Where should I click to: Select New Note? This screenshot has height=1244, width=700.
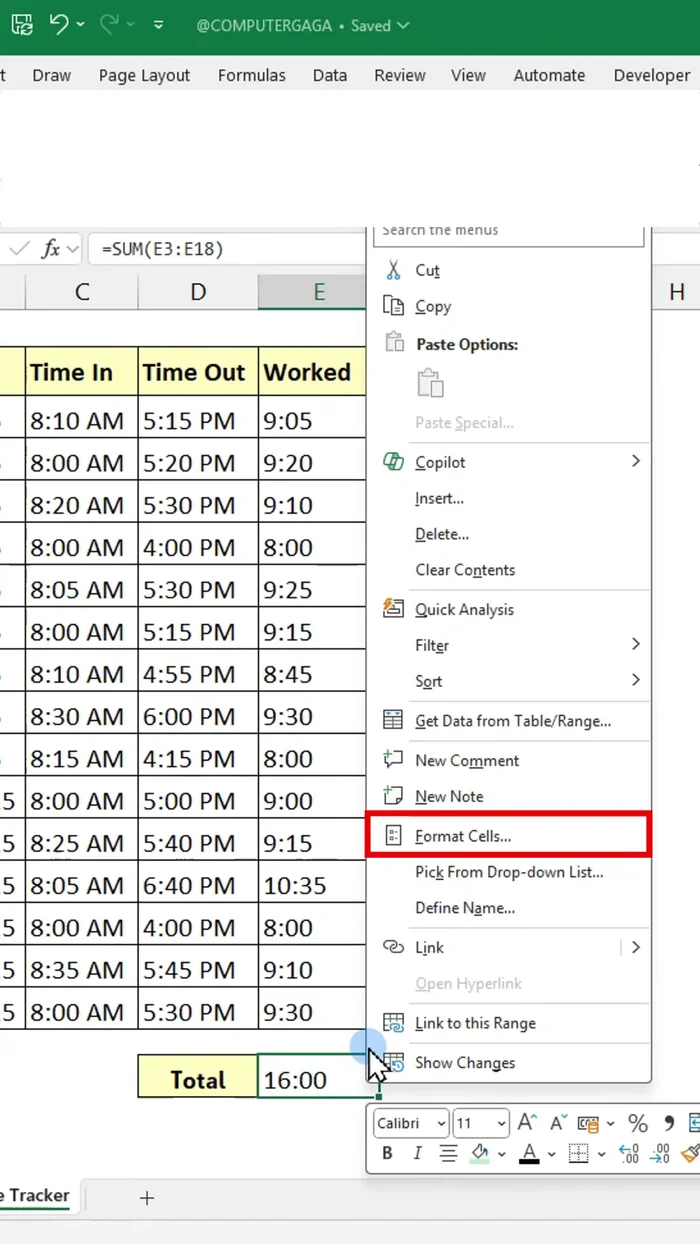pos(509,797)
